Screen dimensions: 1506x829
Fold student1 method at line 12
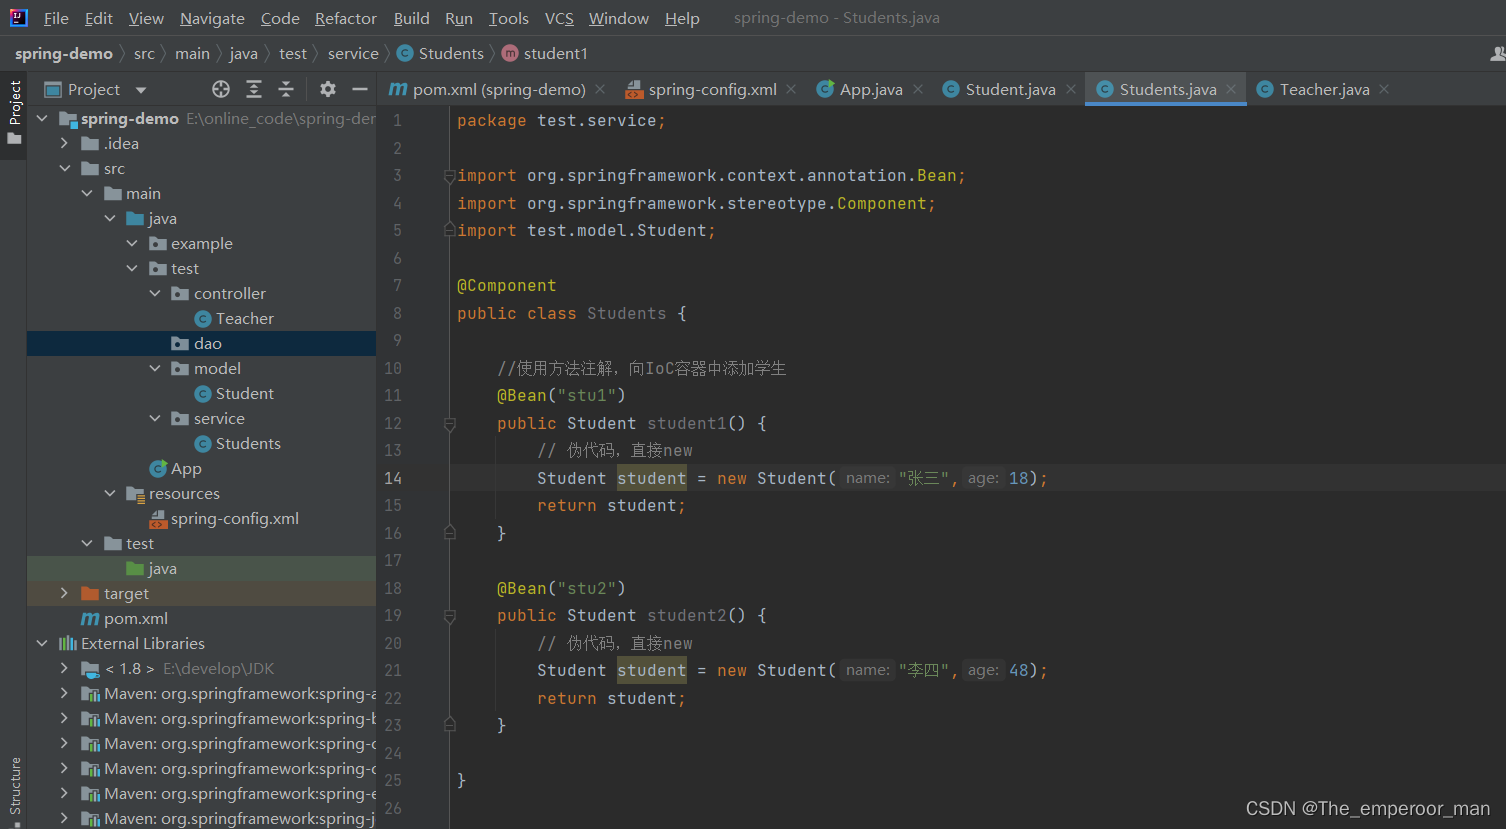pyautogui.click(x=449, y=424)
